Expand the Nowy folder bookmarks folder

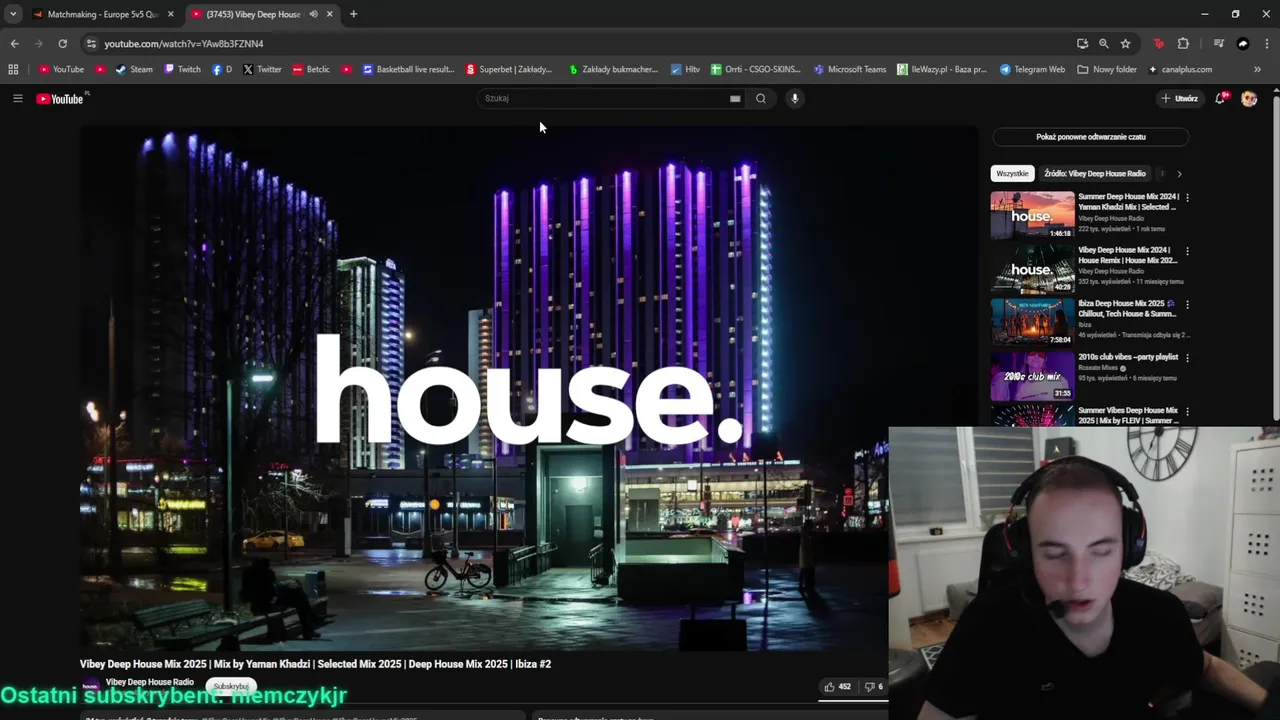point(1107,70)
